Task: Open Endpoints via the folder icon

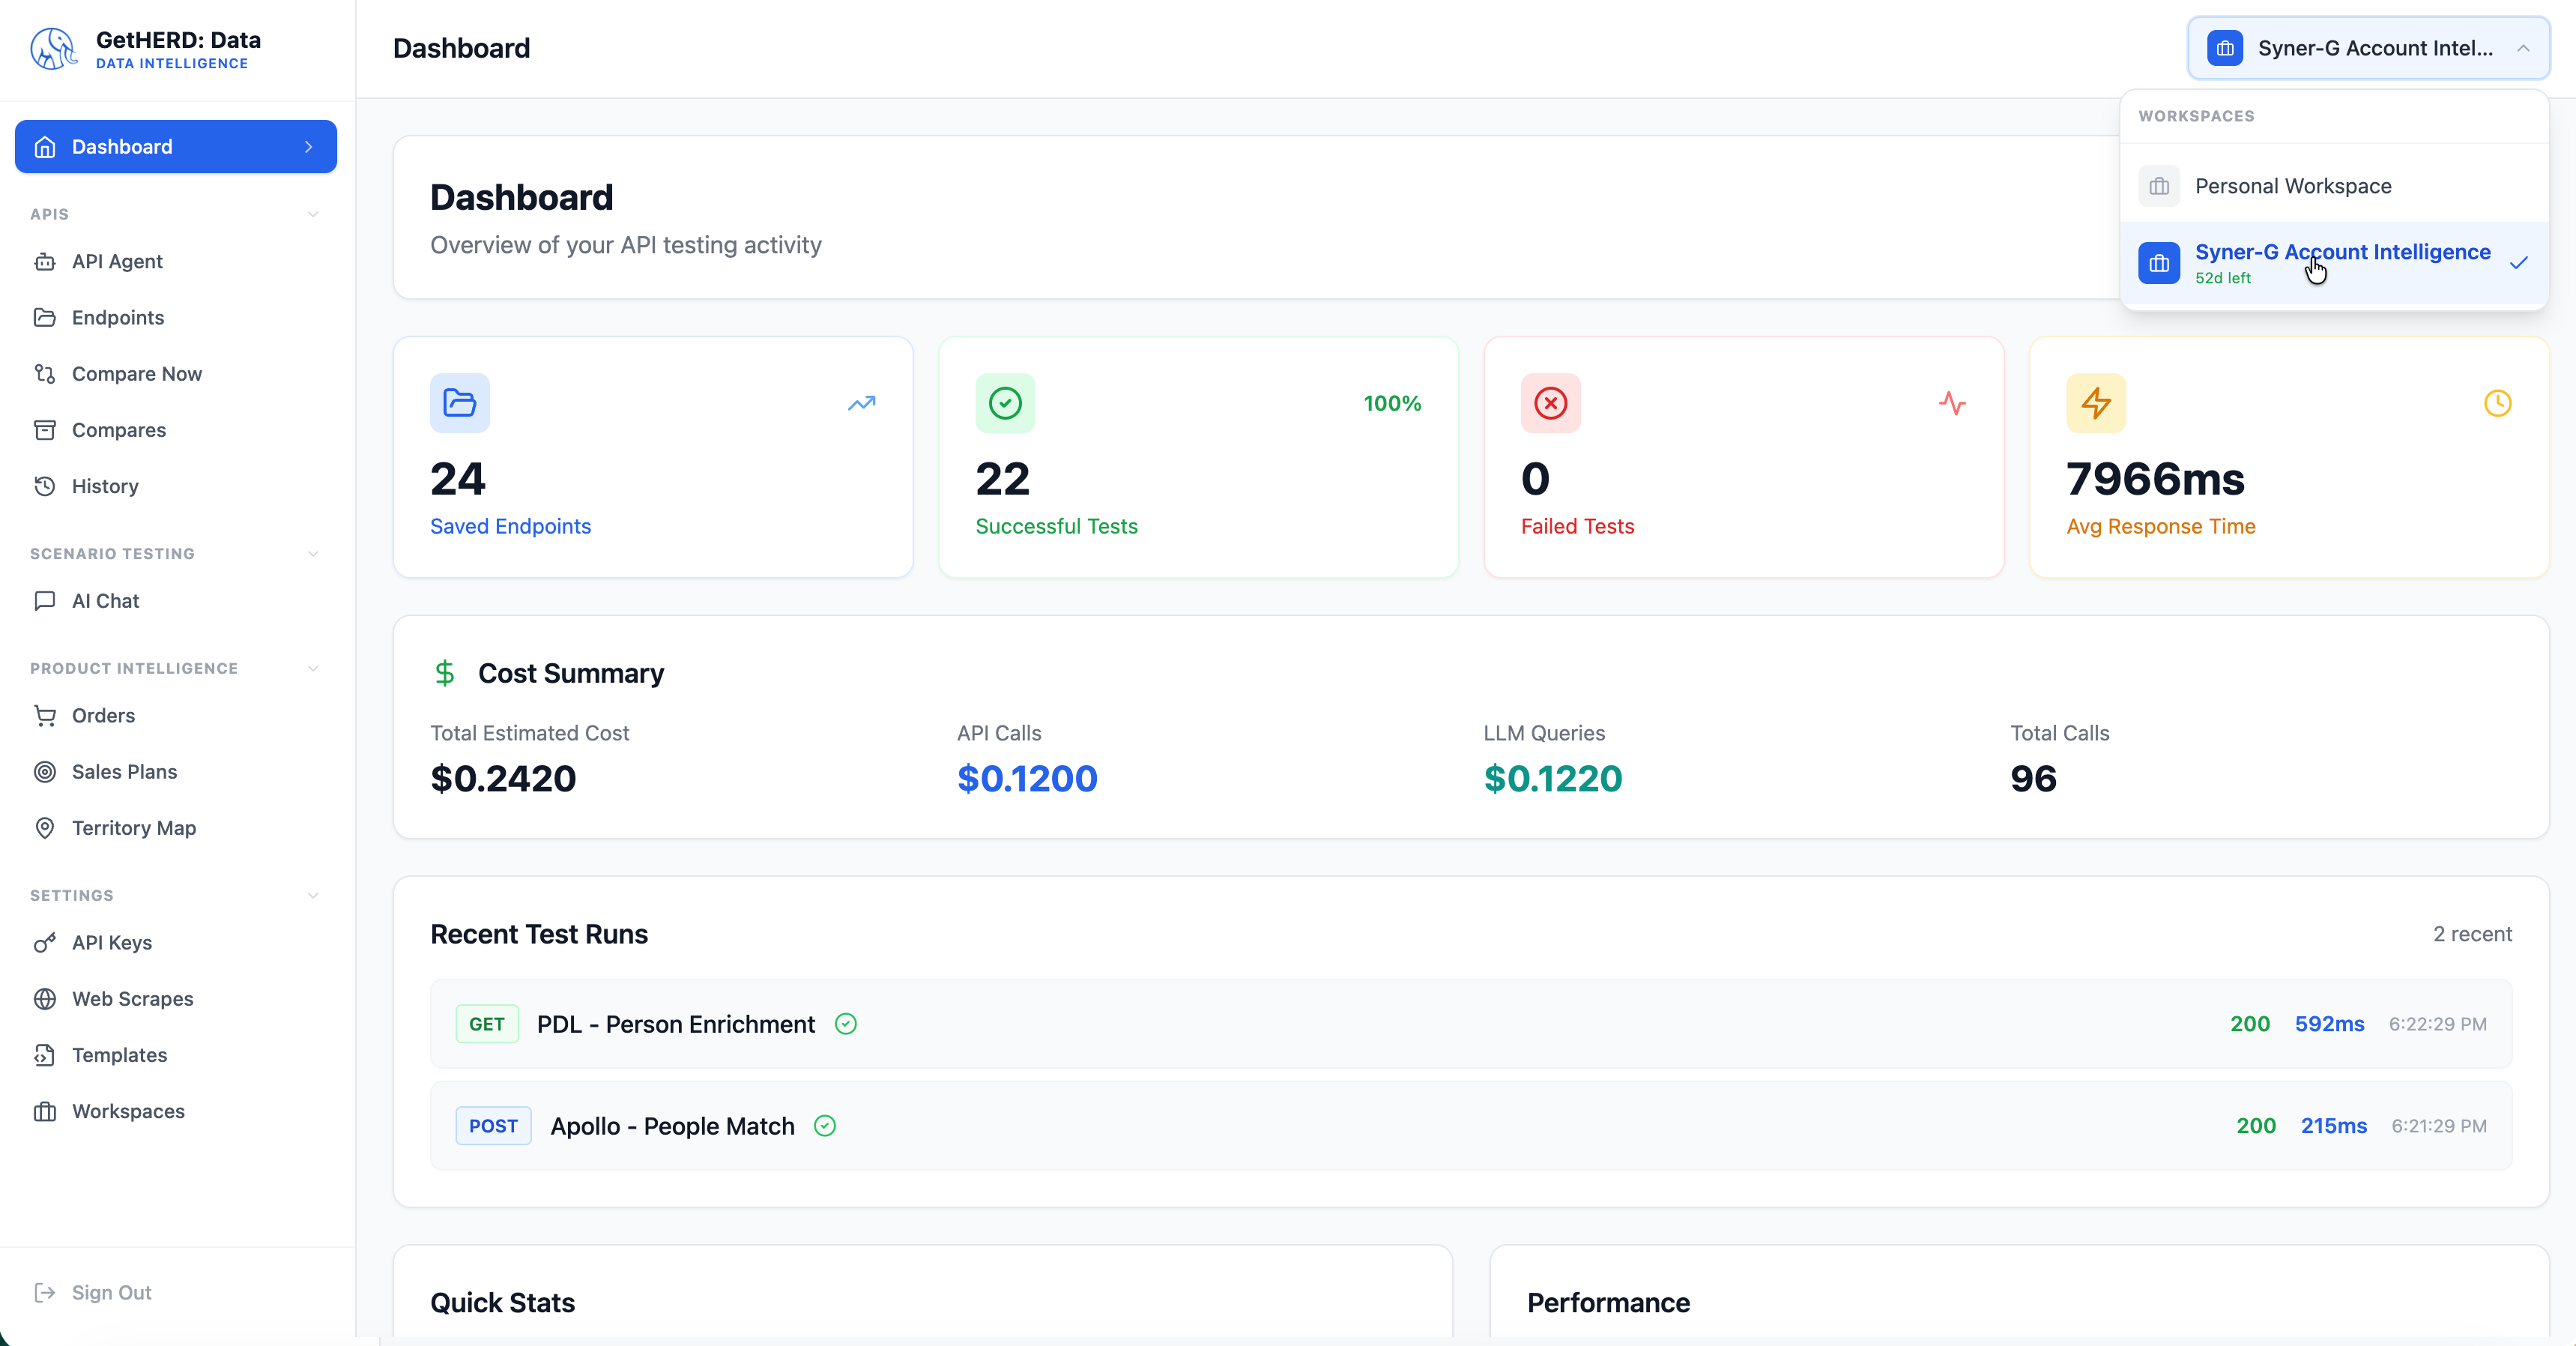Action: [46, 317]
